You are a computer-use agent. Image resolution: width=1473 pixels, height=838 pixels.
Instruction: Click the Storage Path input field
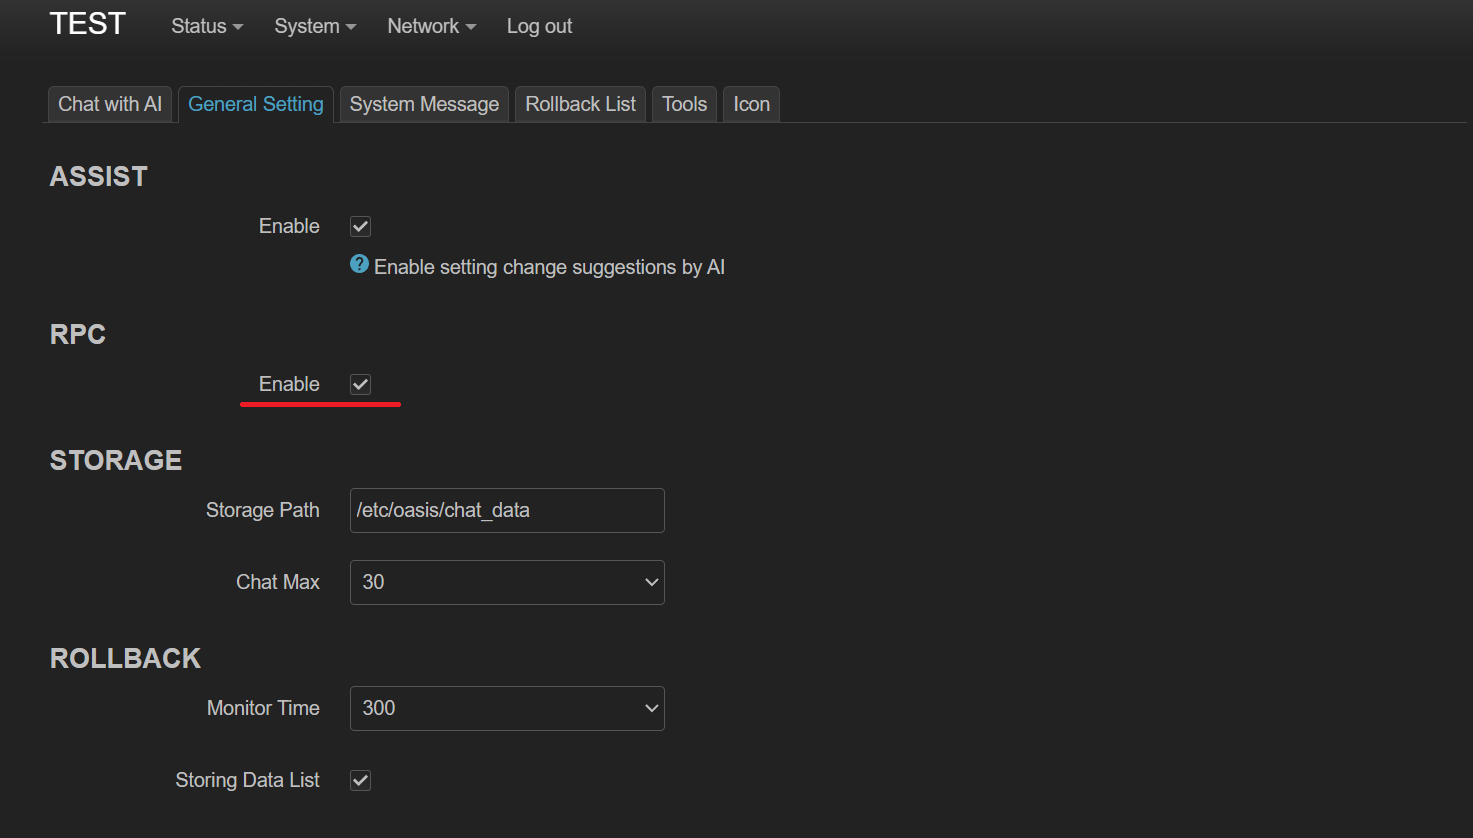click(506, 510)
